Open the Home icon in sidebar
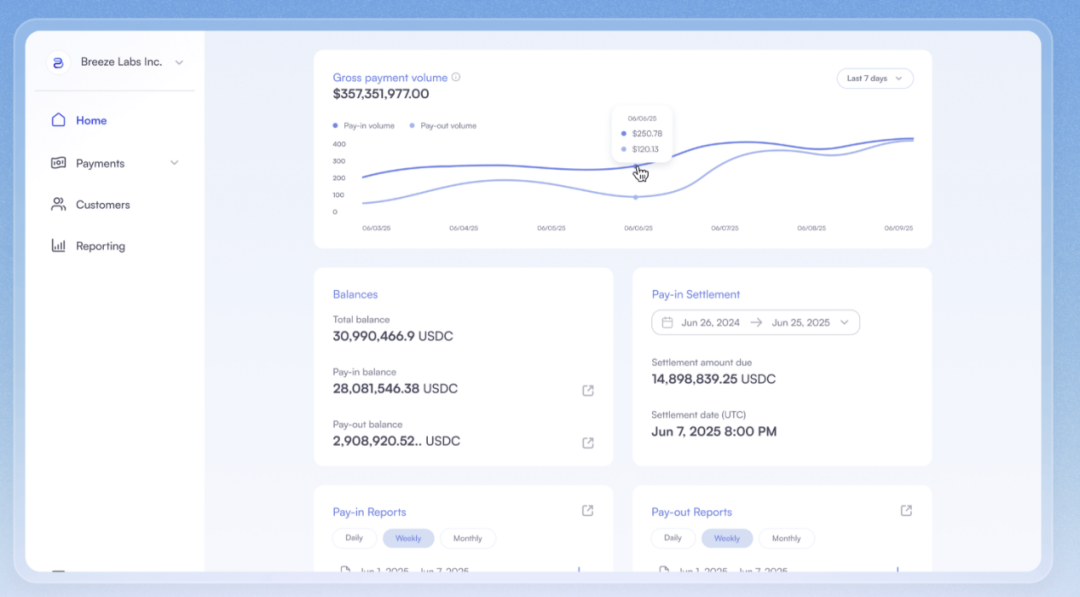1080x597 pixels. [59, 120]
